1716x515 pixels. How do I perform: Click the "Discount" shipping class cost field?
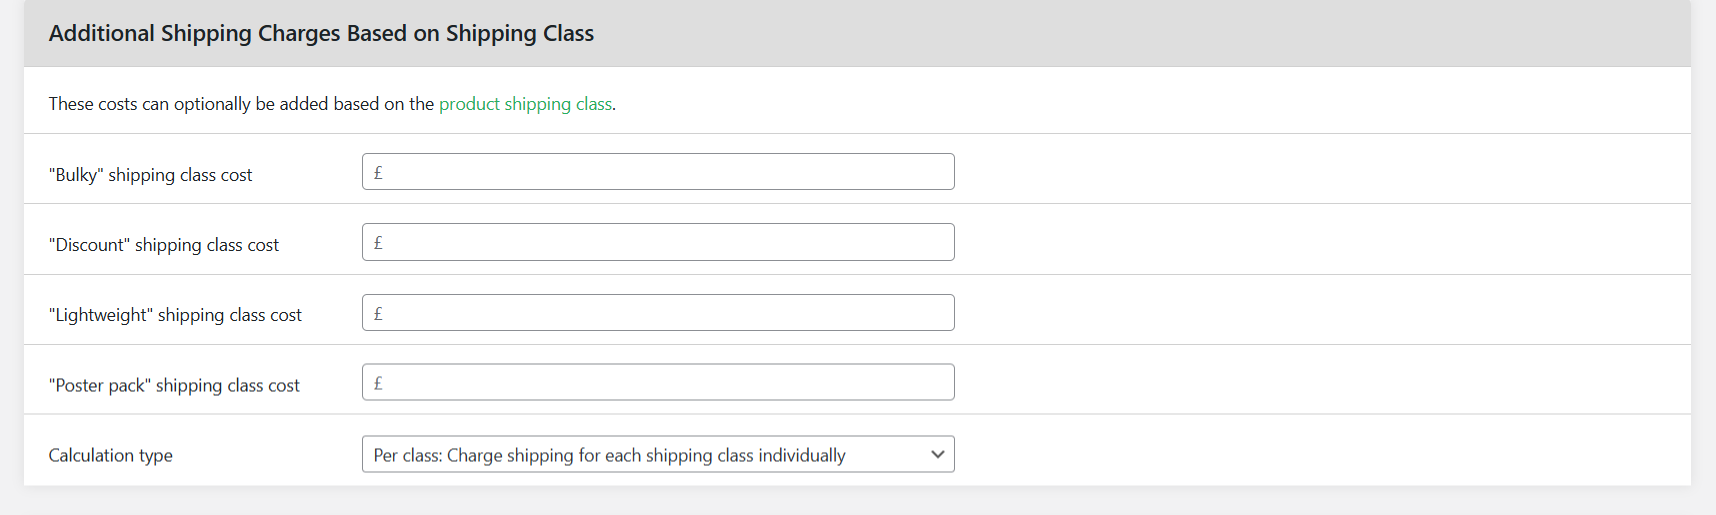point(658,242)
